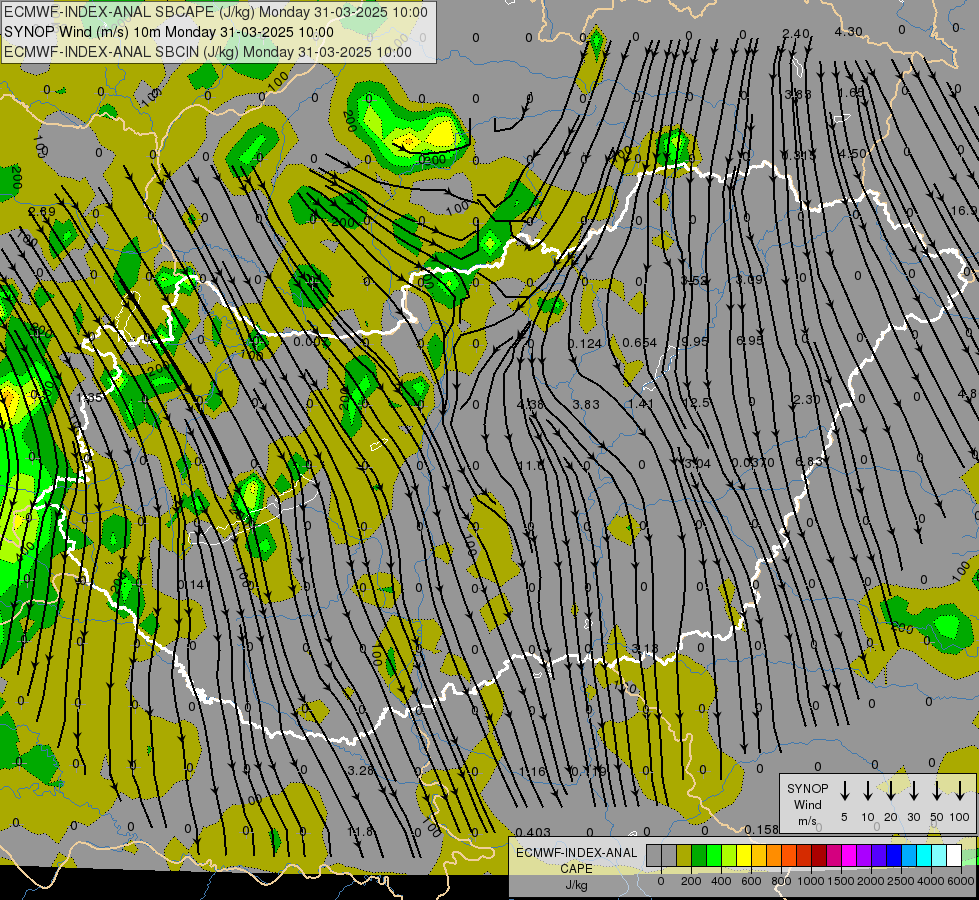Click the 5 m/s wind arrow in legend
This screenshot has height=900, width=979.
[844, 791]
